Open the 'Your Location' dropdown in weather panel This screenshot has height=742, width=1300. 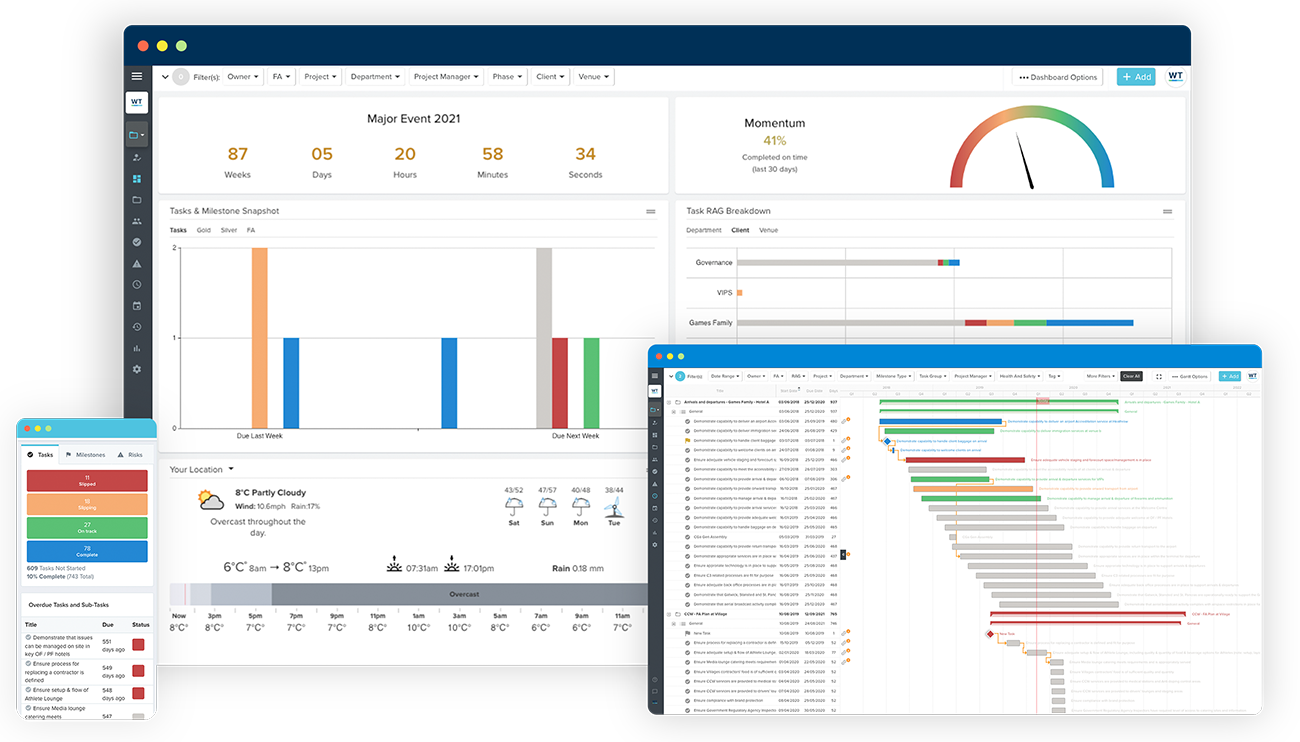point(204,467)
